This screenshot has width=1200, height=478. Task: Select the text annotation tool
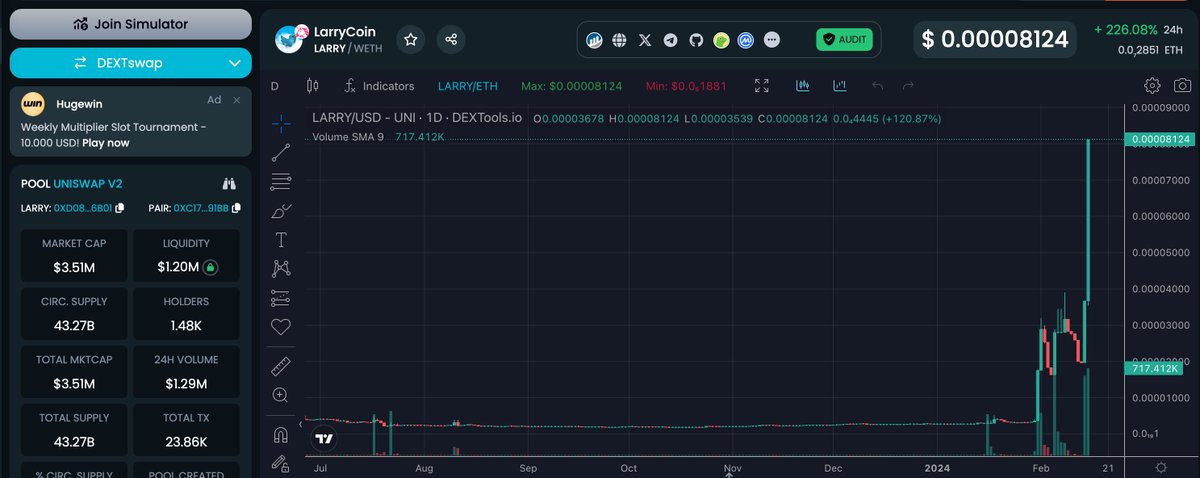281,239
